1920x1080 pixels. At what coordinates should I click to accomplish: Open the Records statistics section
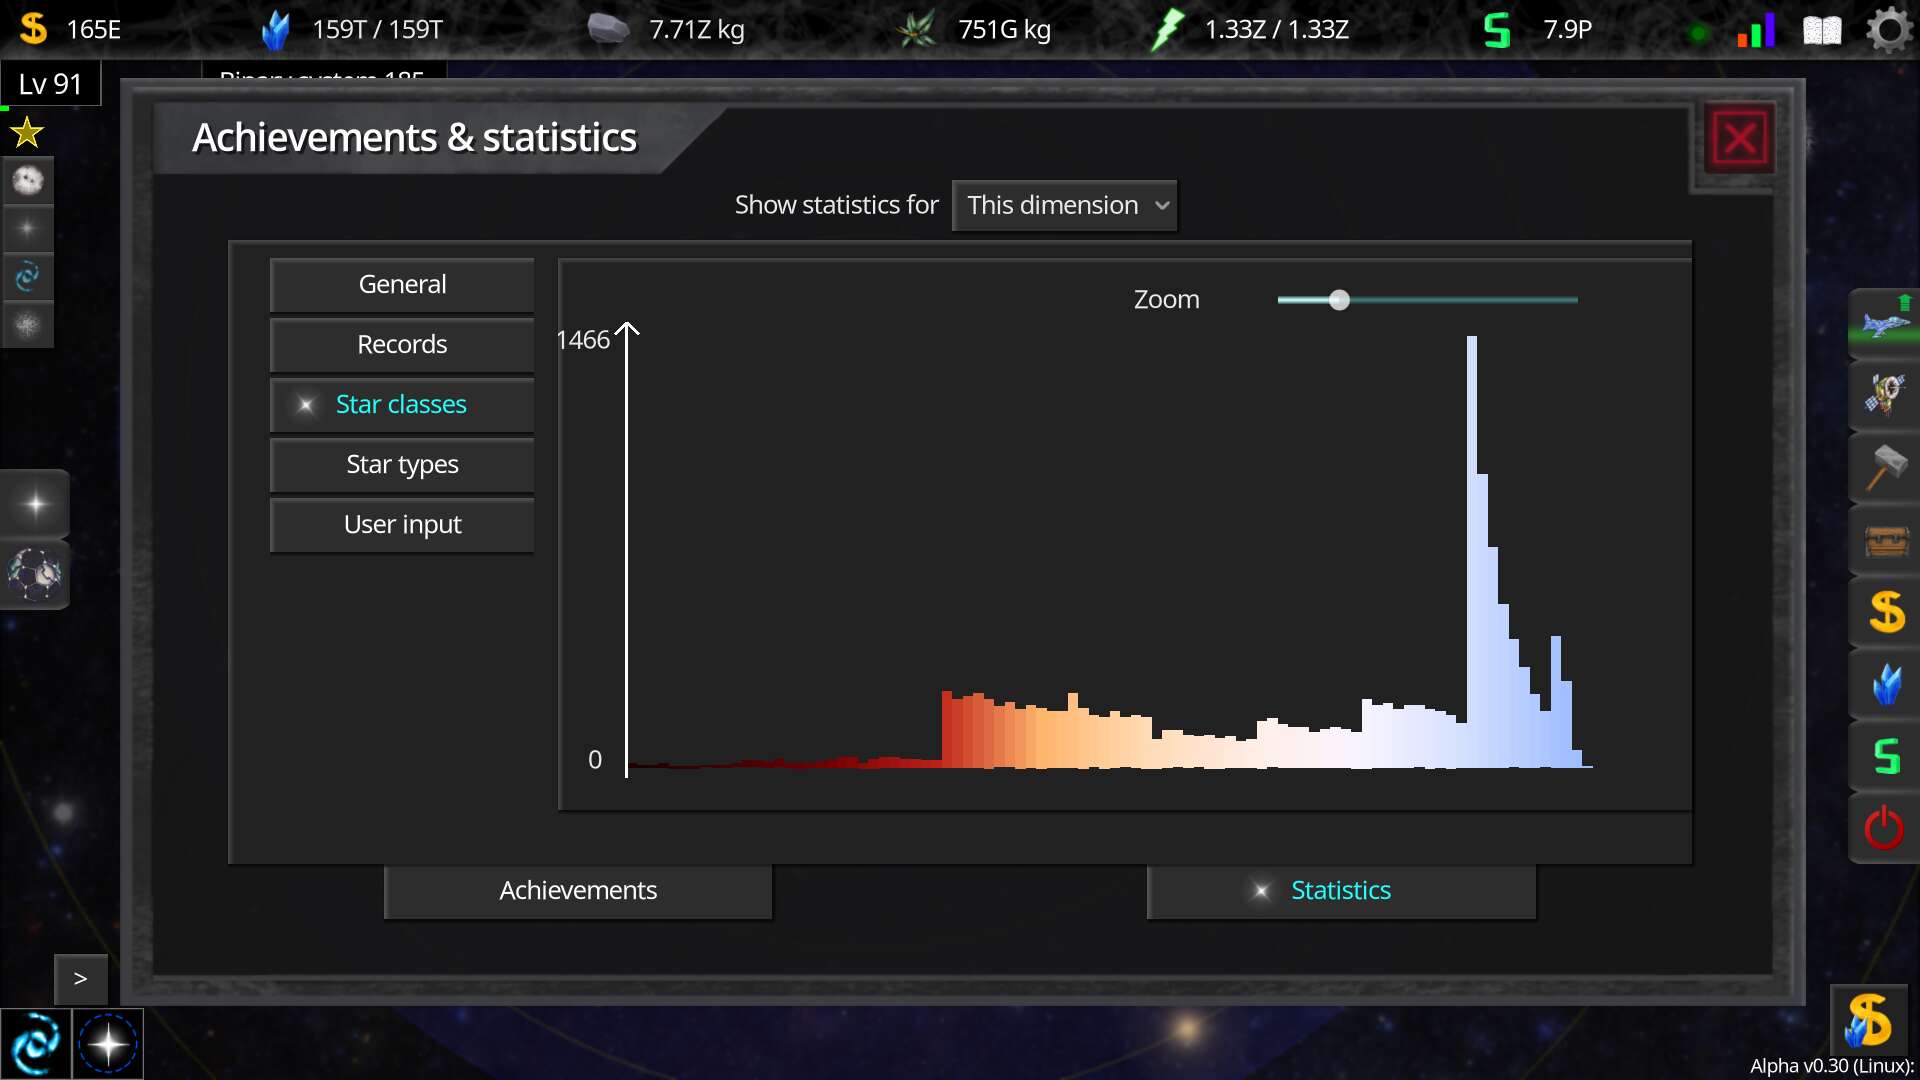point(402,345)
